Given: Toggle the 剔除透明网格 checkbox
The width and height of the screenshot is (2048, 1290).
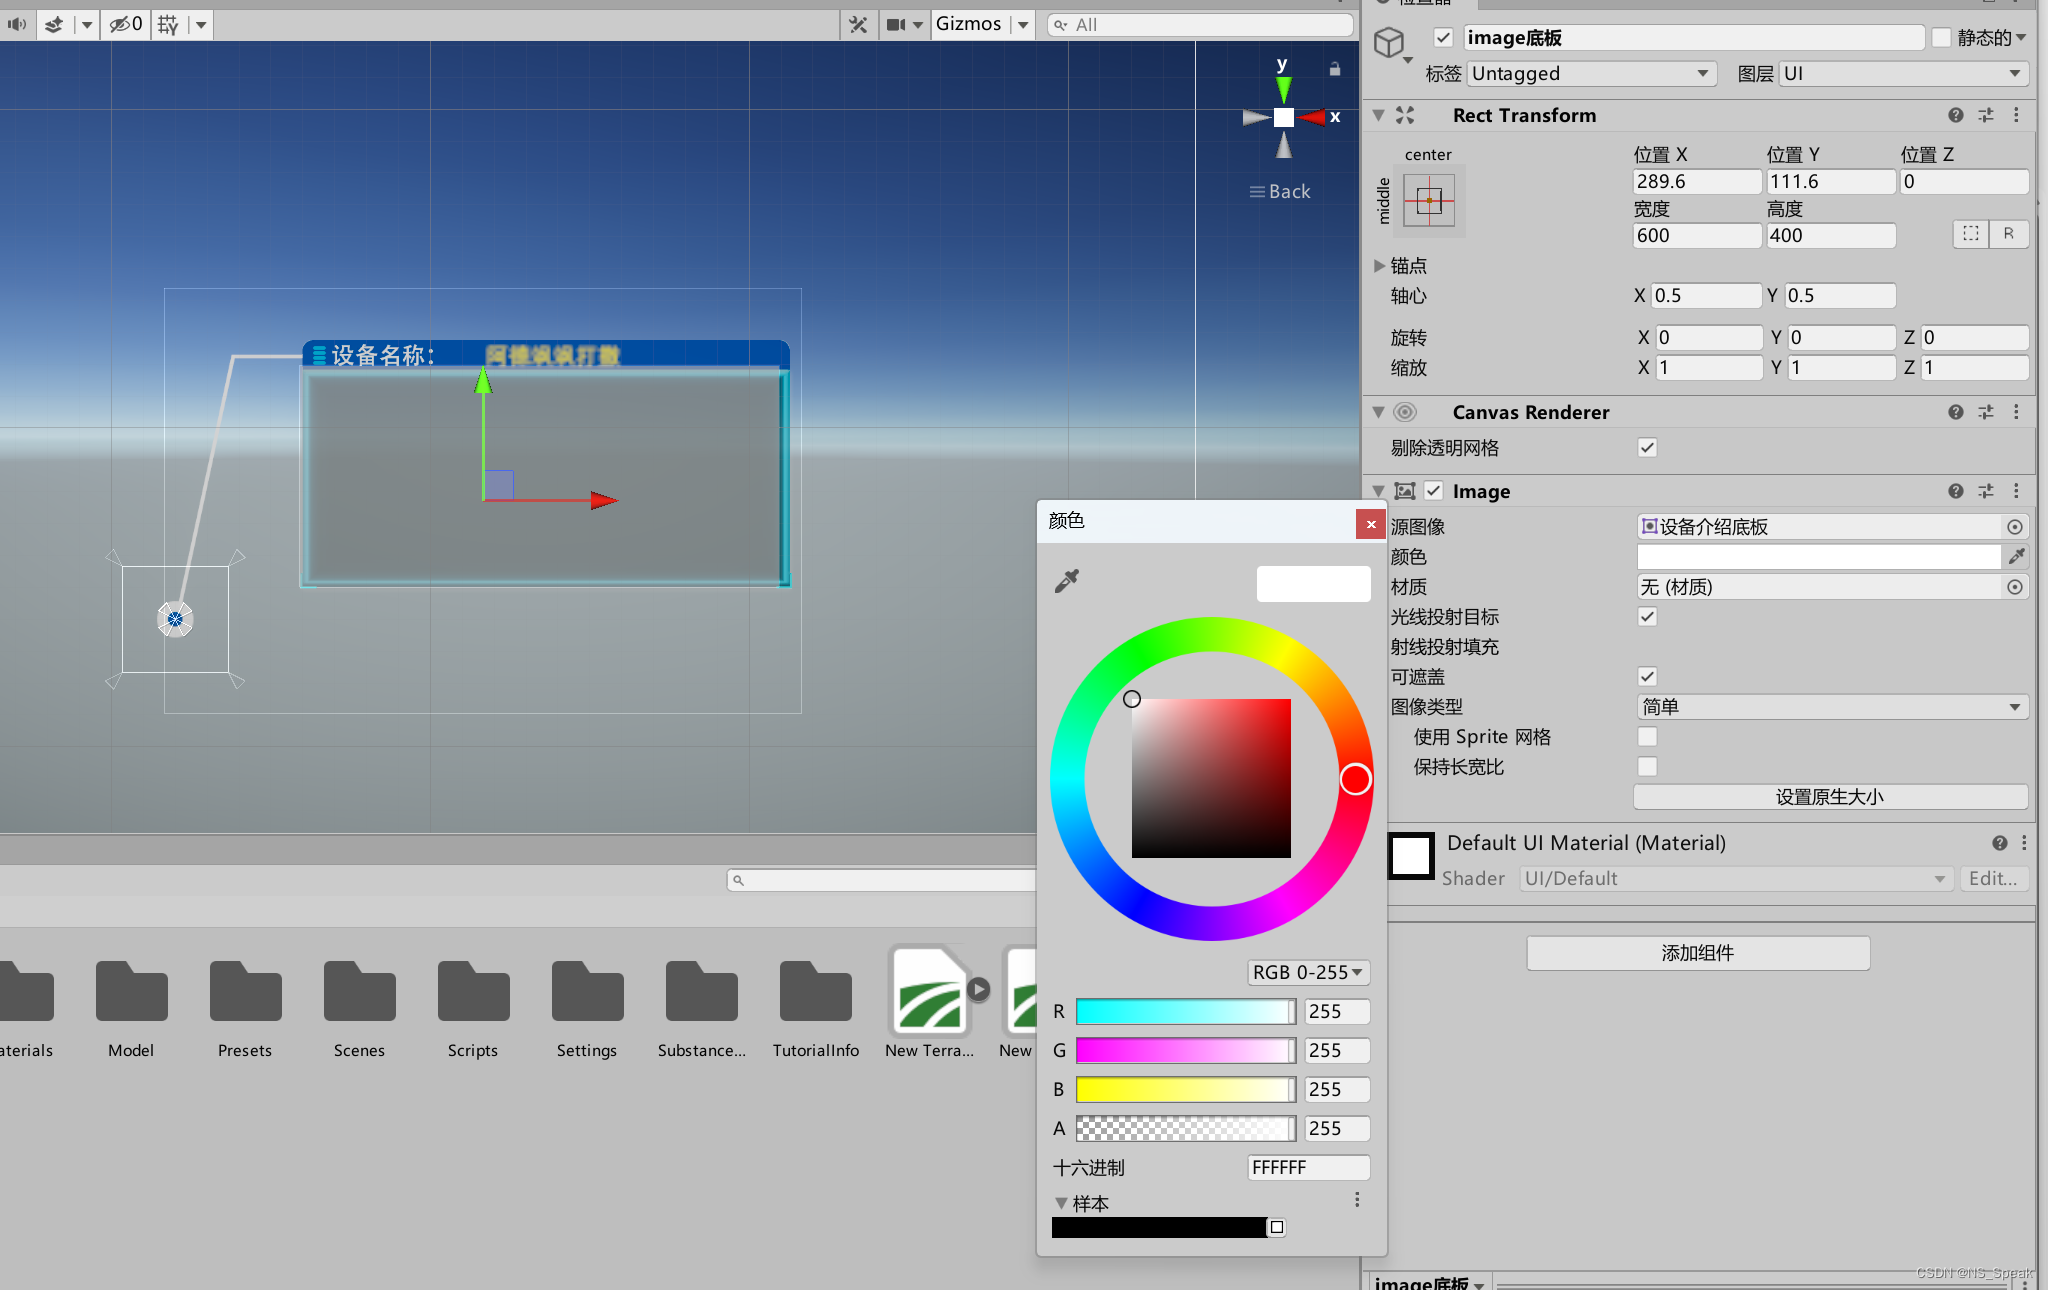Looking at the screenshot, I should point(1647,448).
